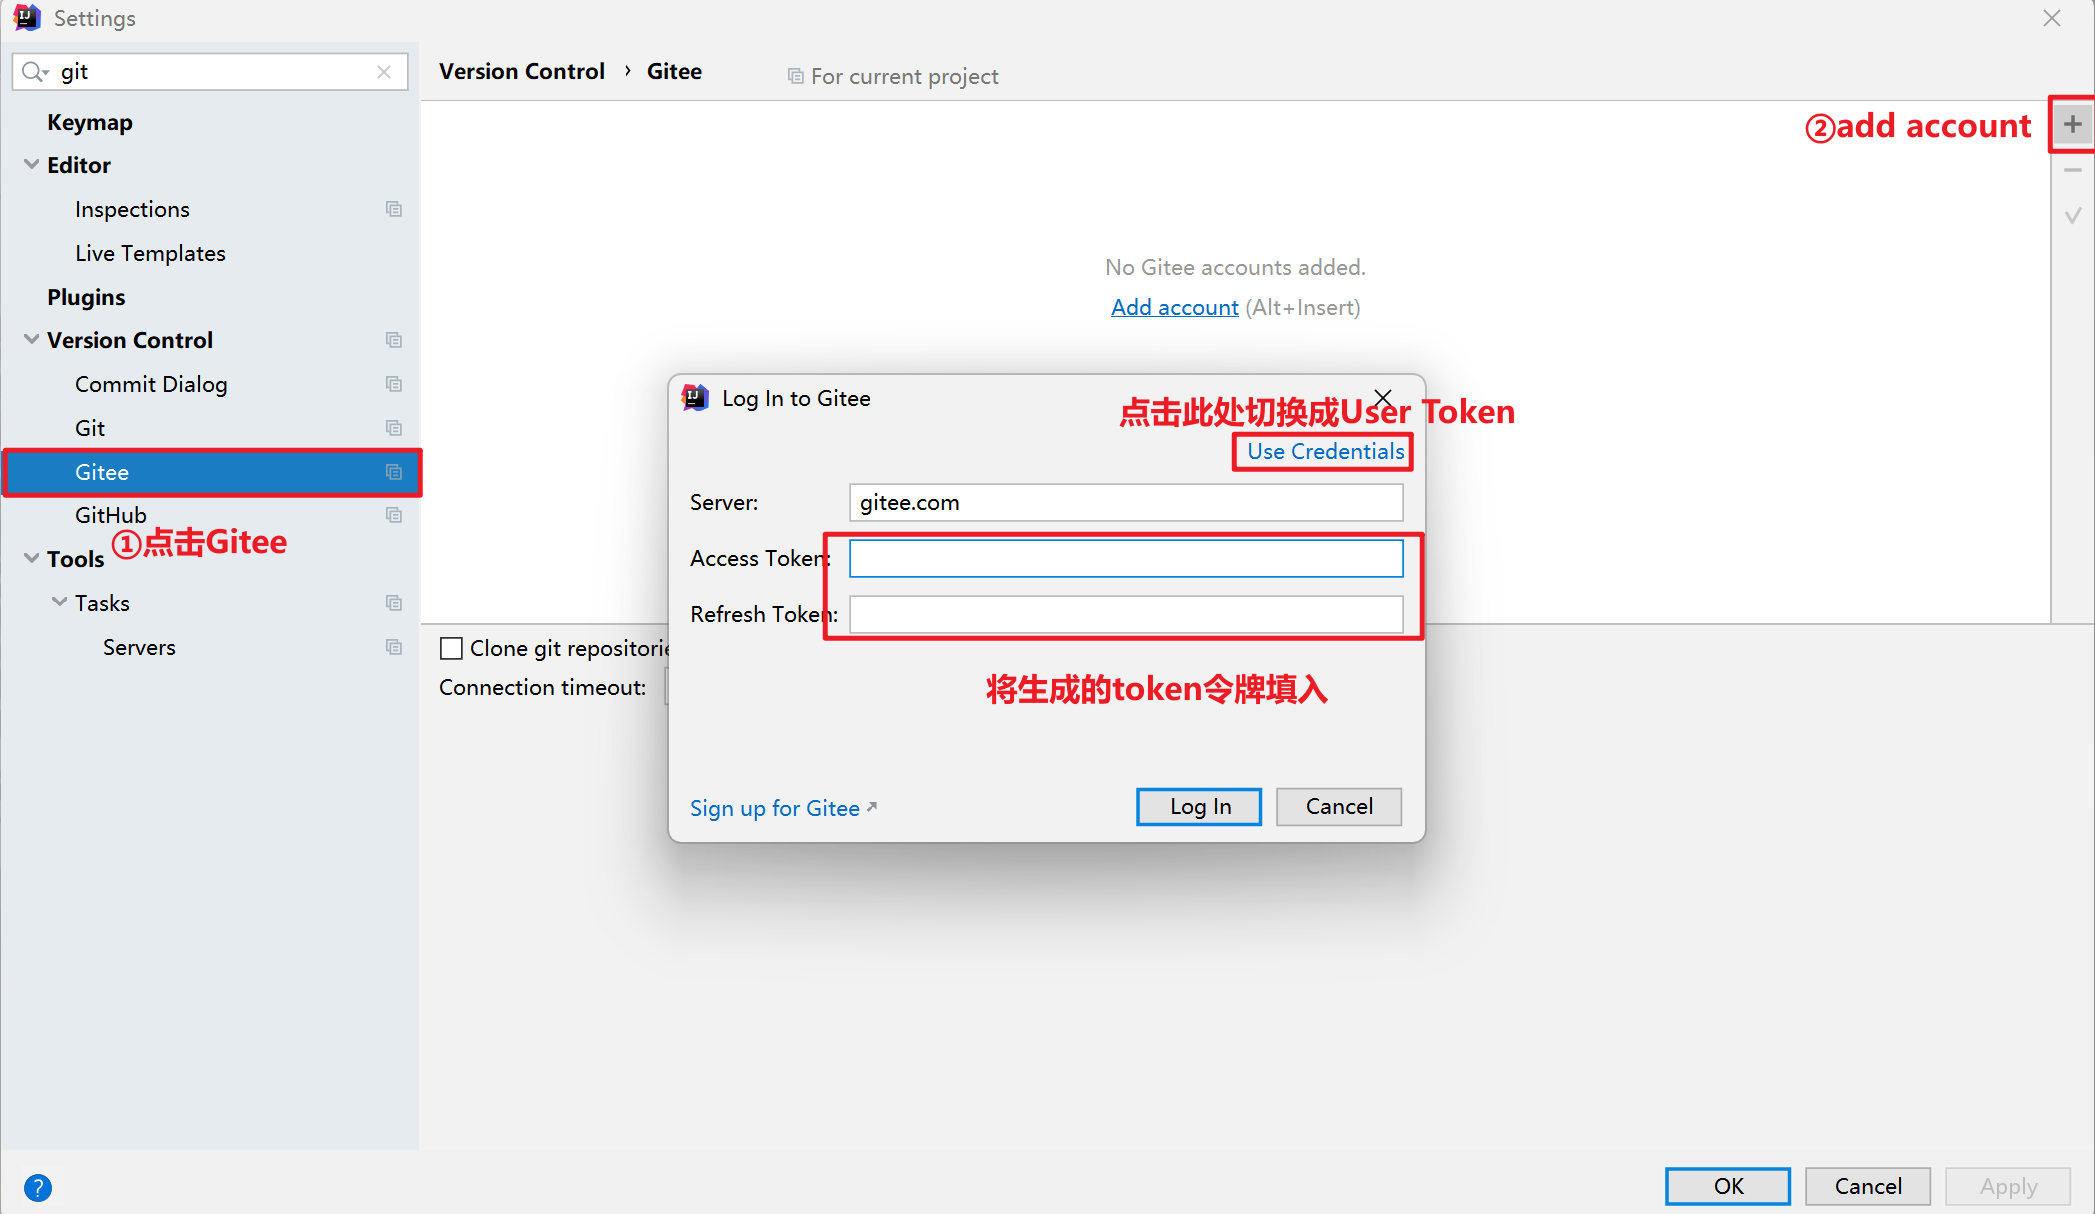The image size is (2095, 1214).
Task: Click the plus icon to add account
Action: click(x=2072, y=125)
